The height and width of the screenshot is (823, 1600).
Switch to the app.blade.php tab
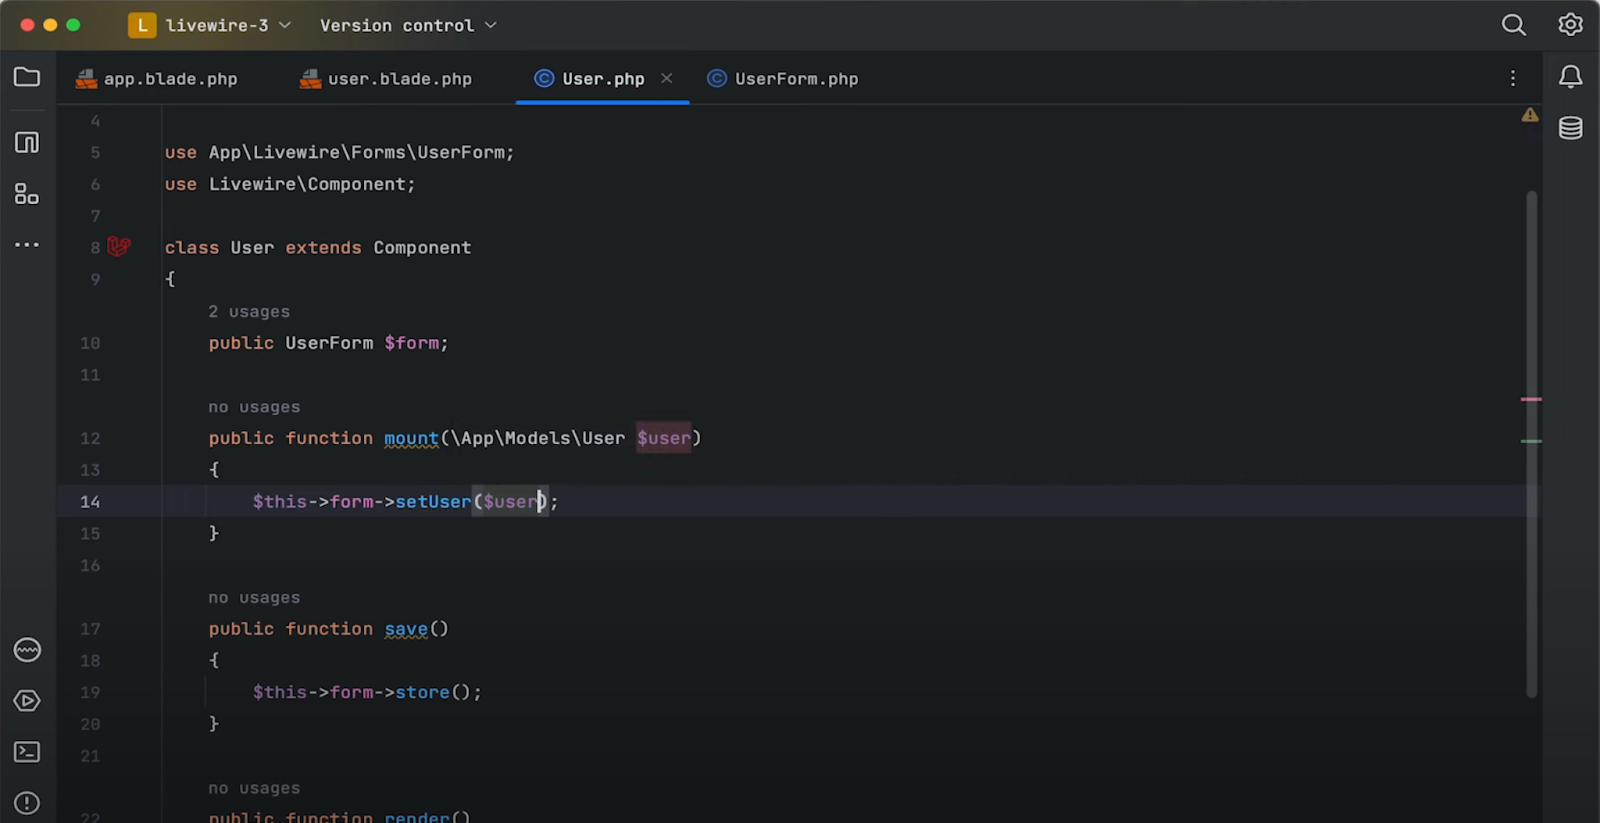click(157, 79)
